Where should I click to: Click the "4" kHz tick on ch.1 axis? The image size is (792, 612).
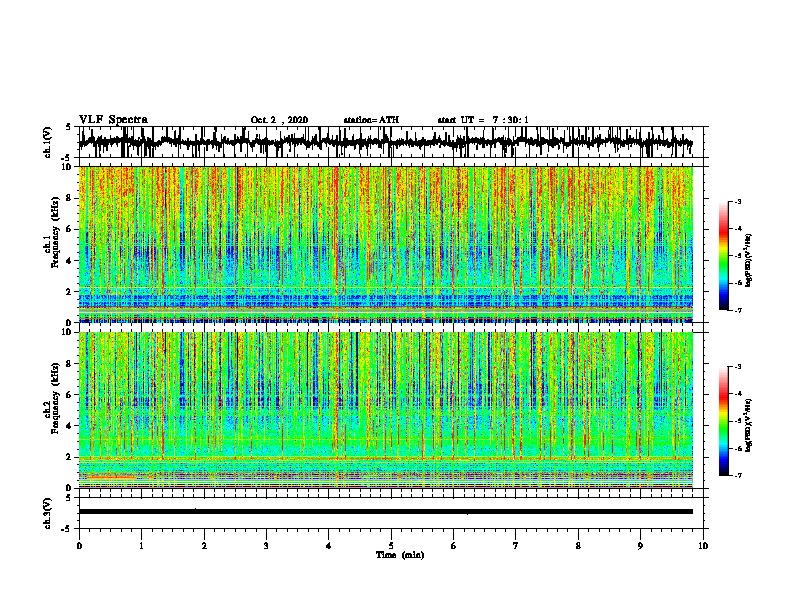71,261
